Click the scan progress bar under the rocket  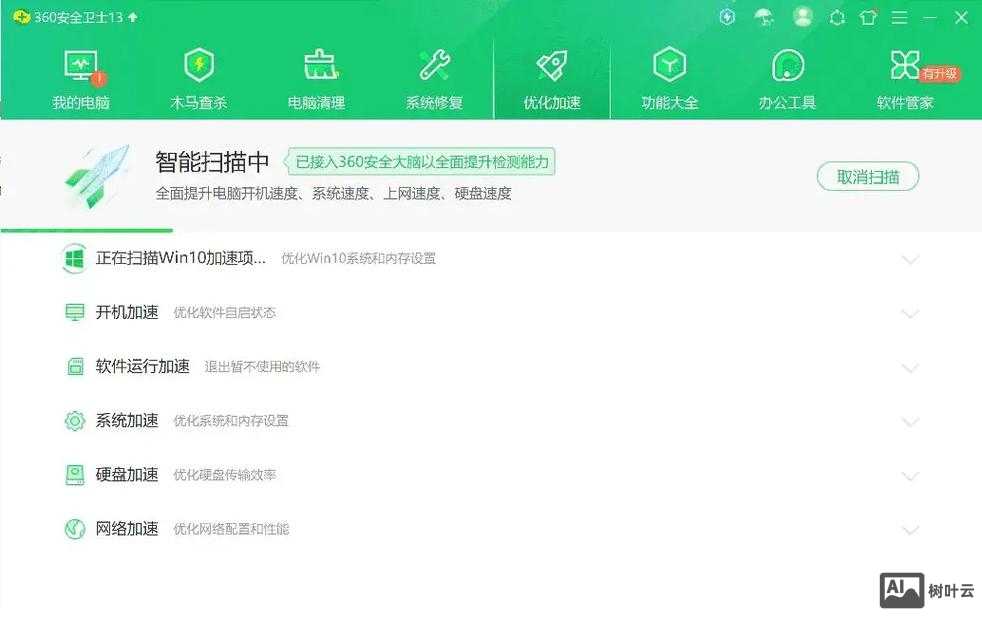point(87,230)
